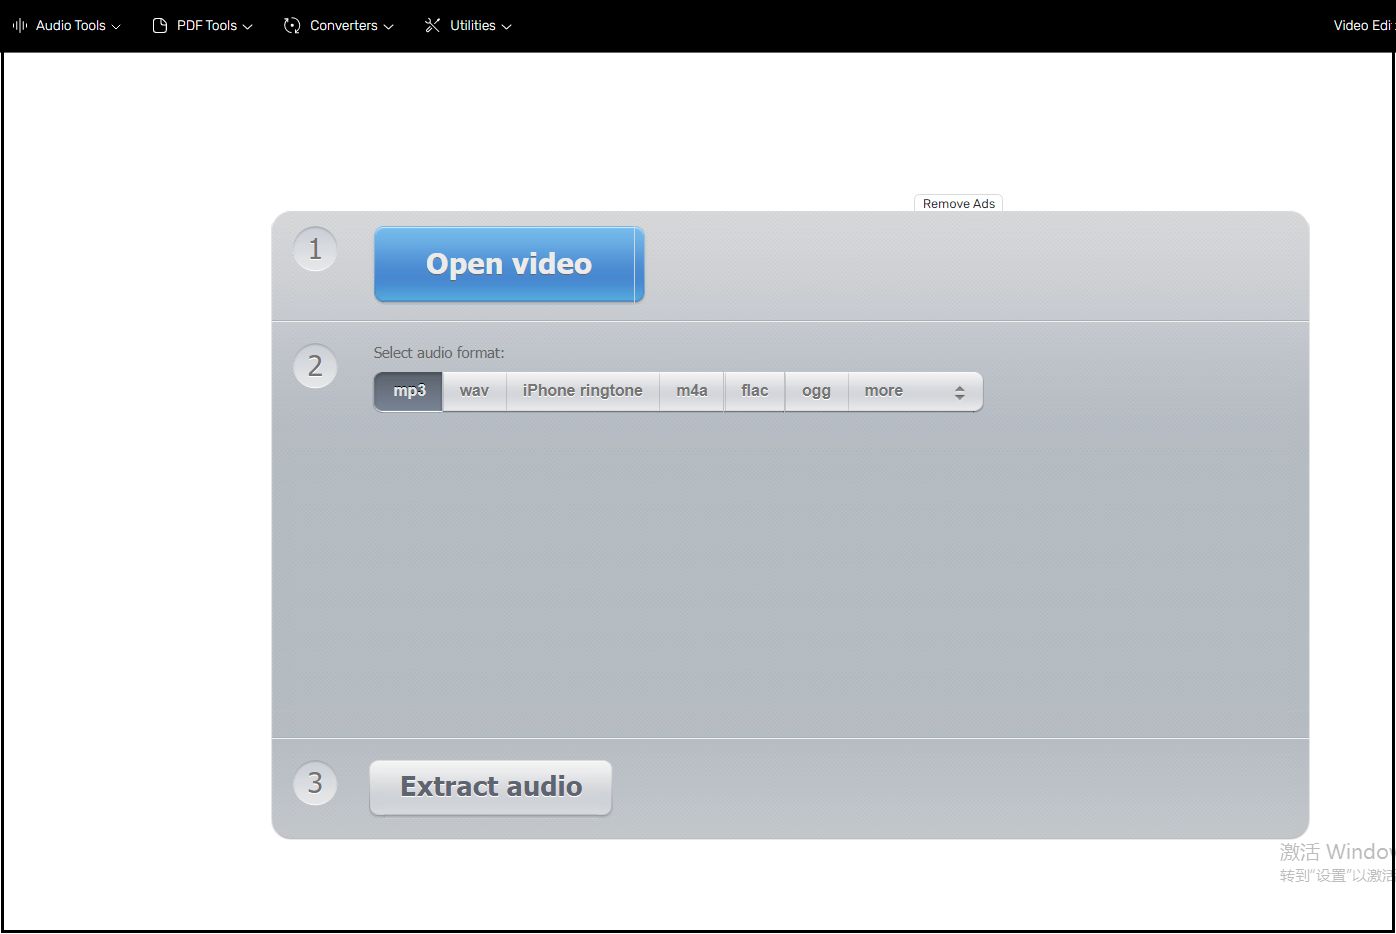
Task: Set the audio format to ogg
Action: pyautogui.click(x=816, y=391)
